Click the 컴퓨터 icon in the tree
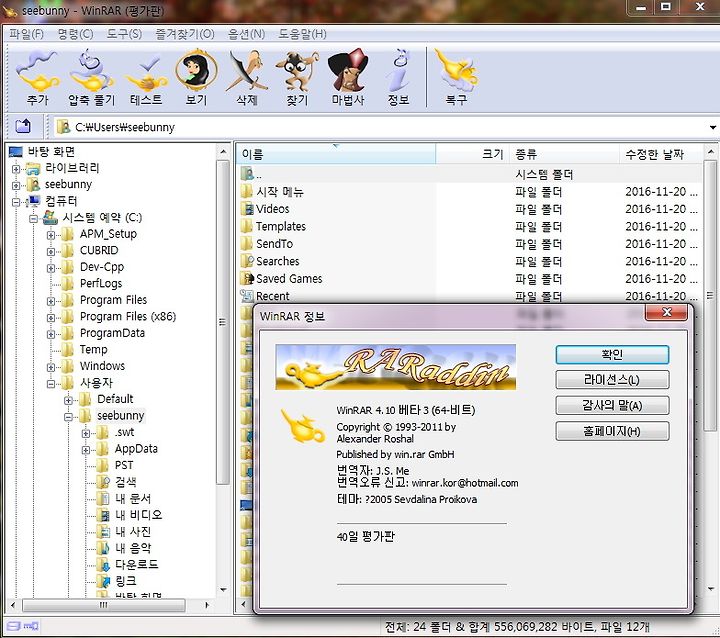 tap(33, 201)
